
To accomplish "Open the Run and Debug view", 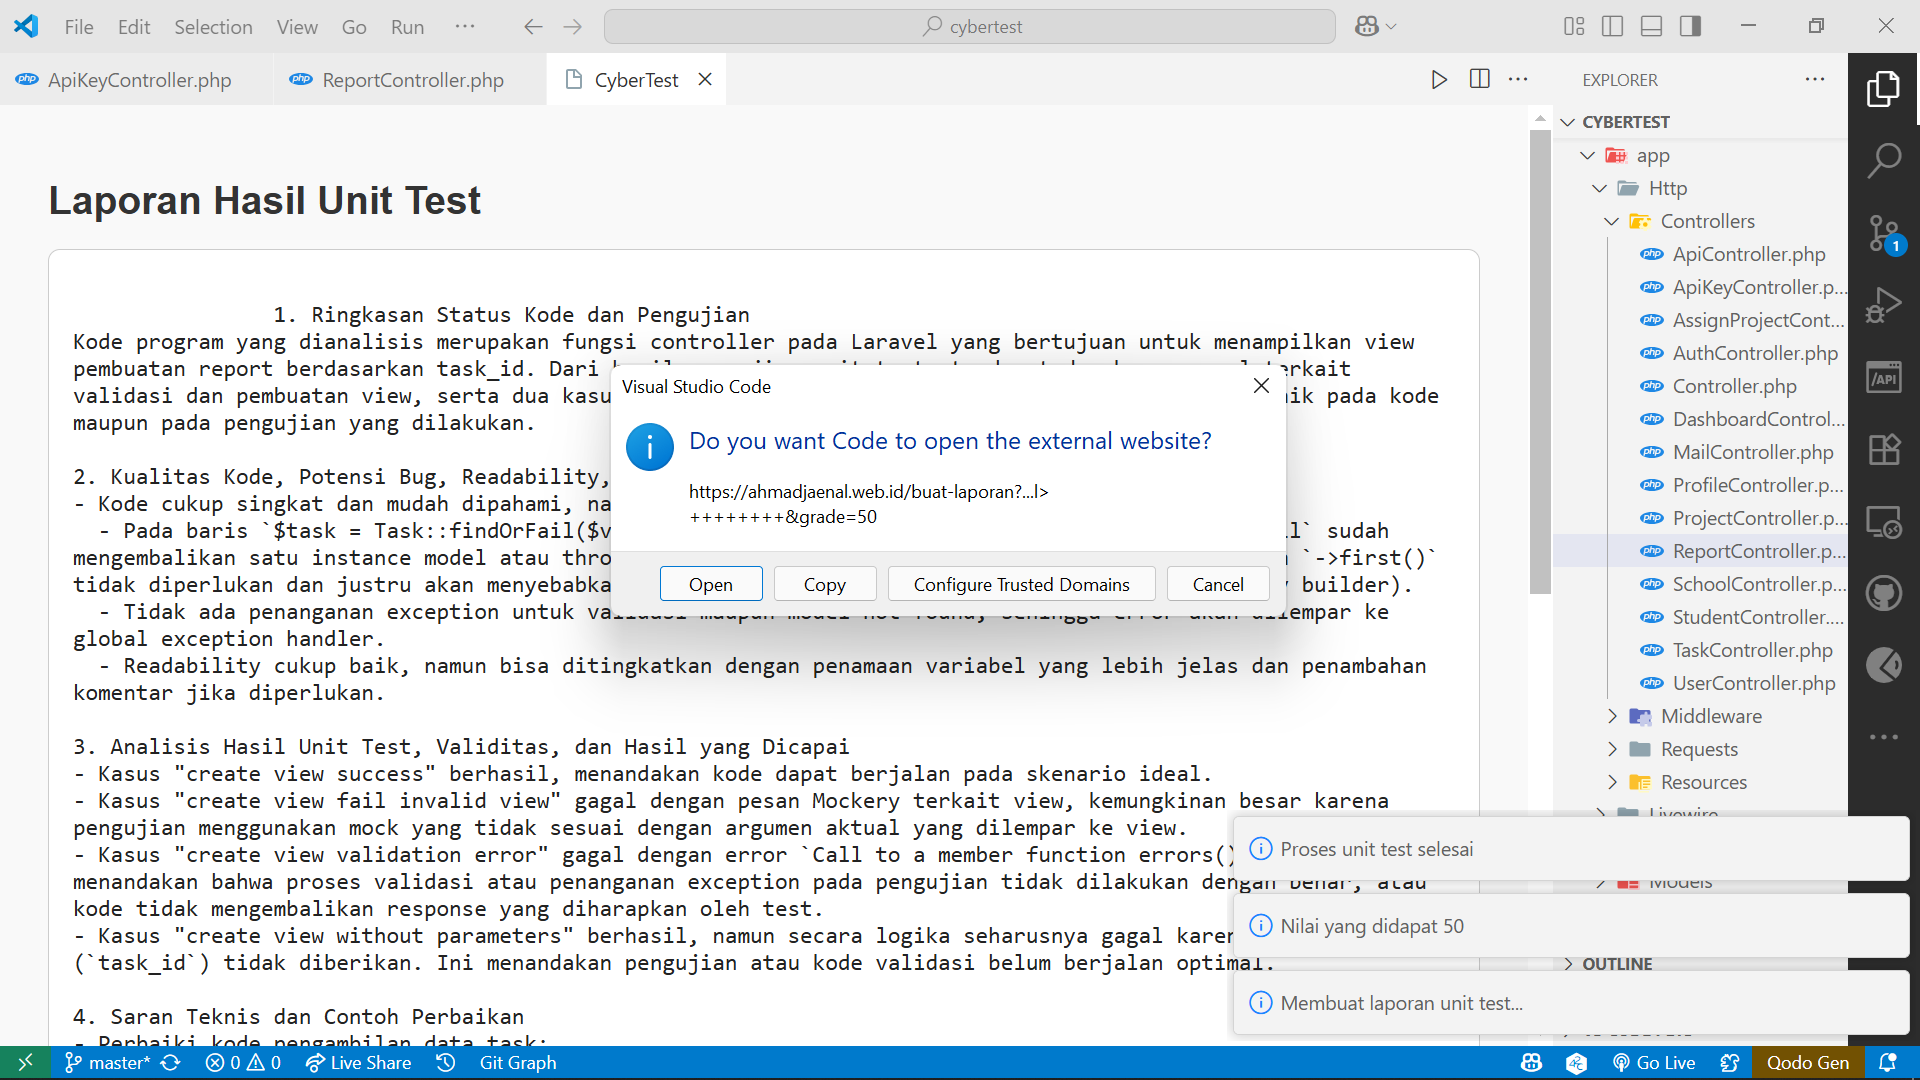I will pos(1883,305).
